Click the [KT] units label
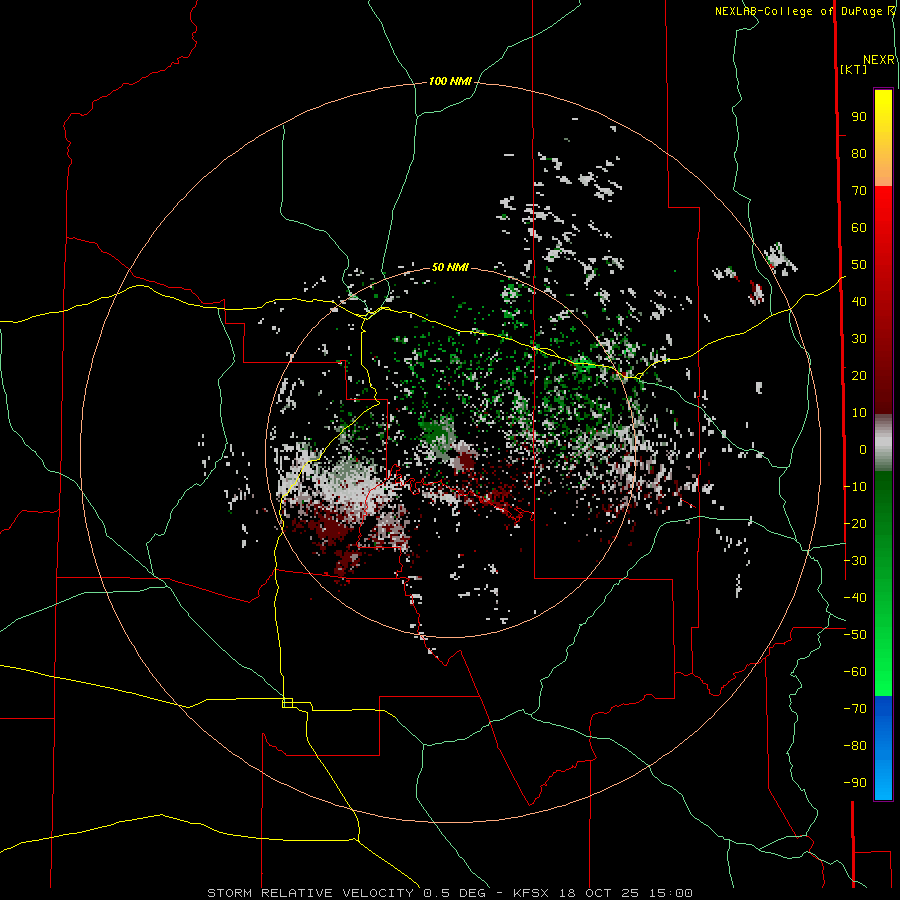The image size is (900, 900). [x=854, y=69]
